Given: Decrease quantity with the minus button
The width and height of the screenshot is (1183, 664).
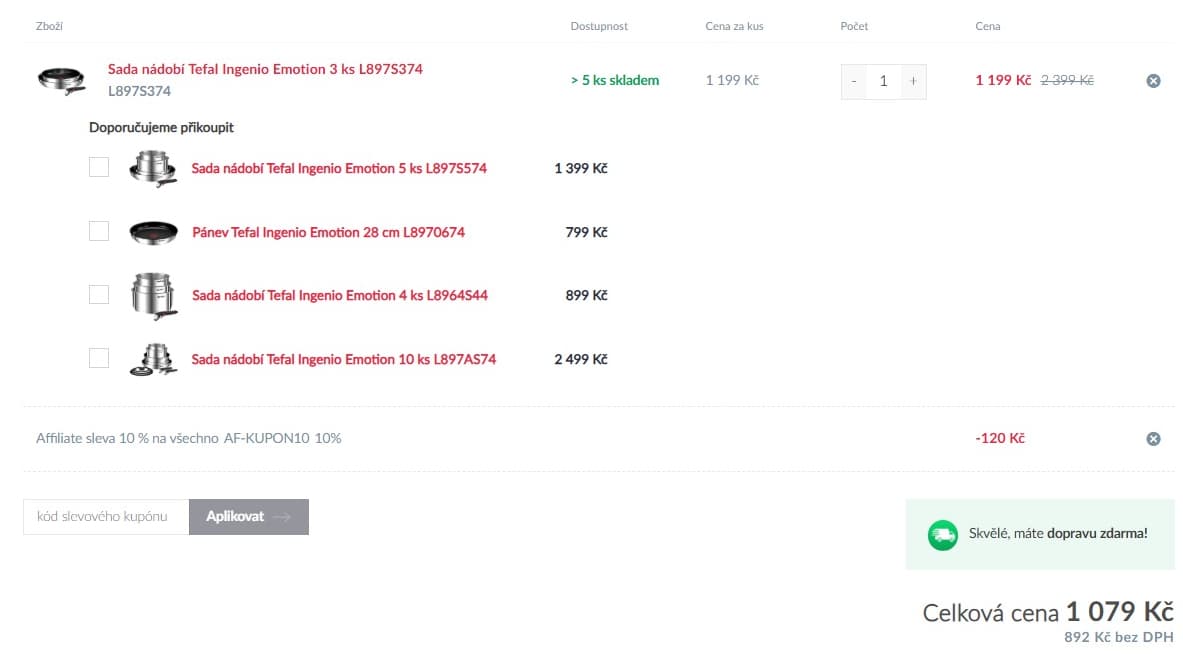Looking at the screenshot, I should coord(853,81).
